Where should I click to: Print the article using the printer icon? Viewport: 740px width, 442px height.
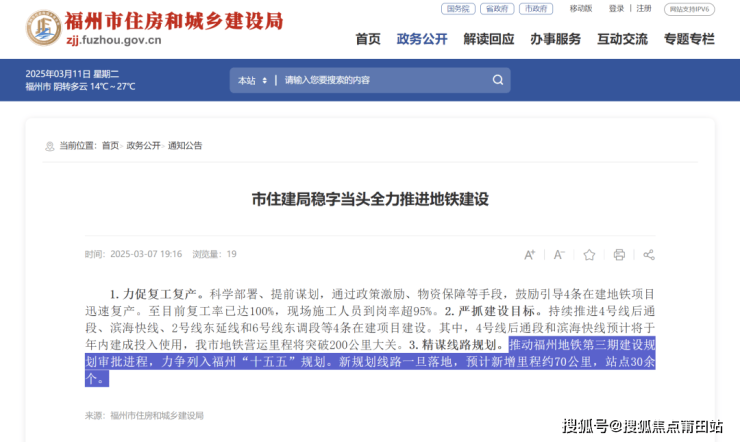point(619,254)
